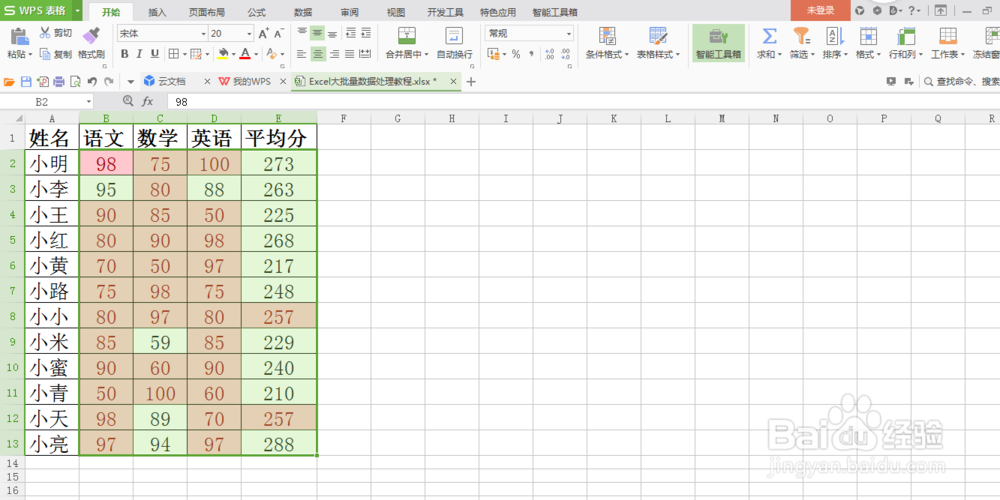Open the font size dropdown showing 20
This screenshot has height=500, width=1000.
click(249, 34)
